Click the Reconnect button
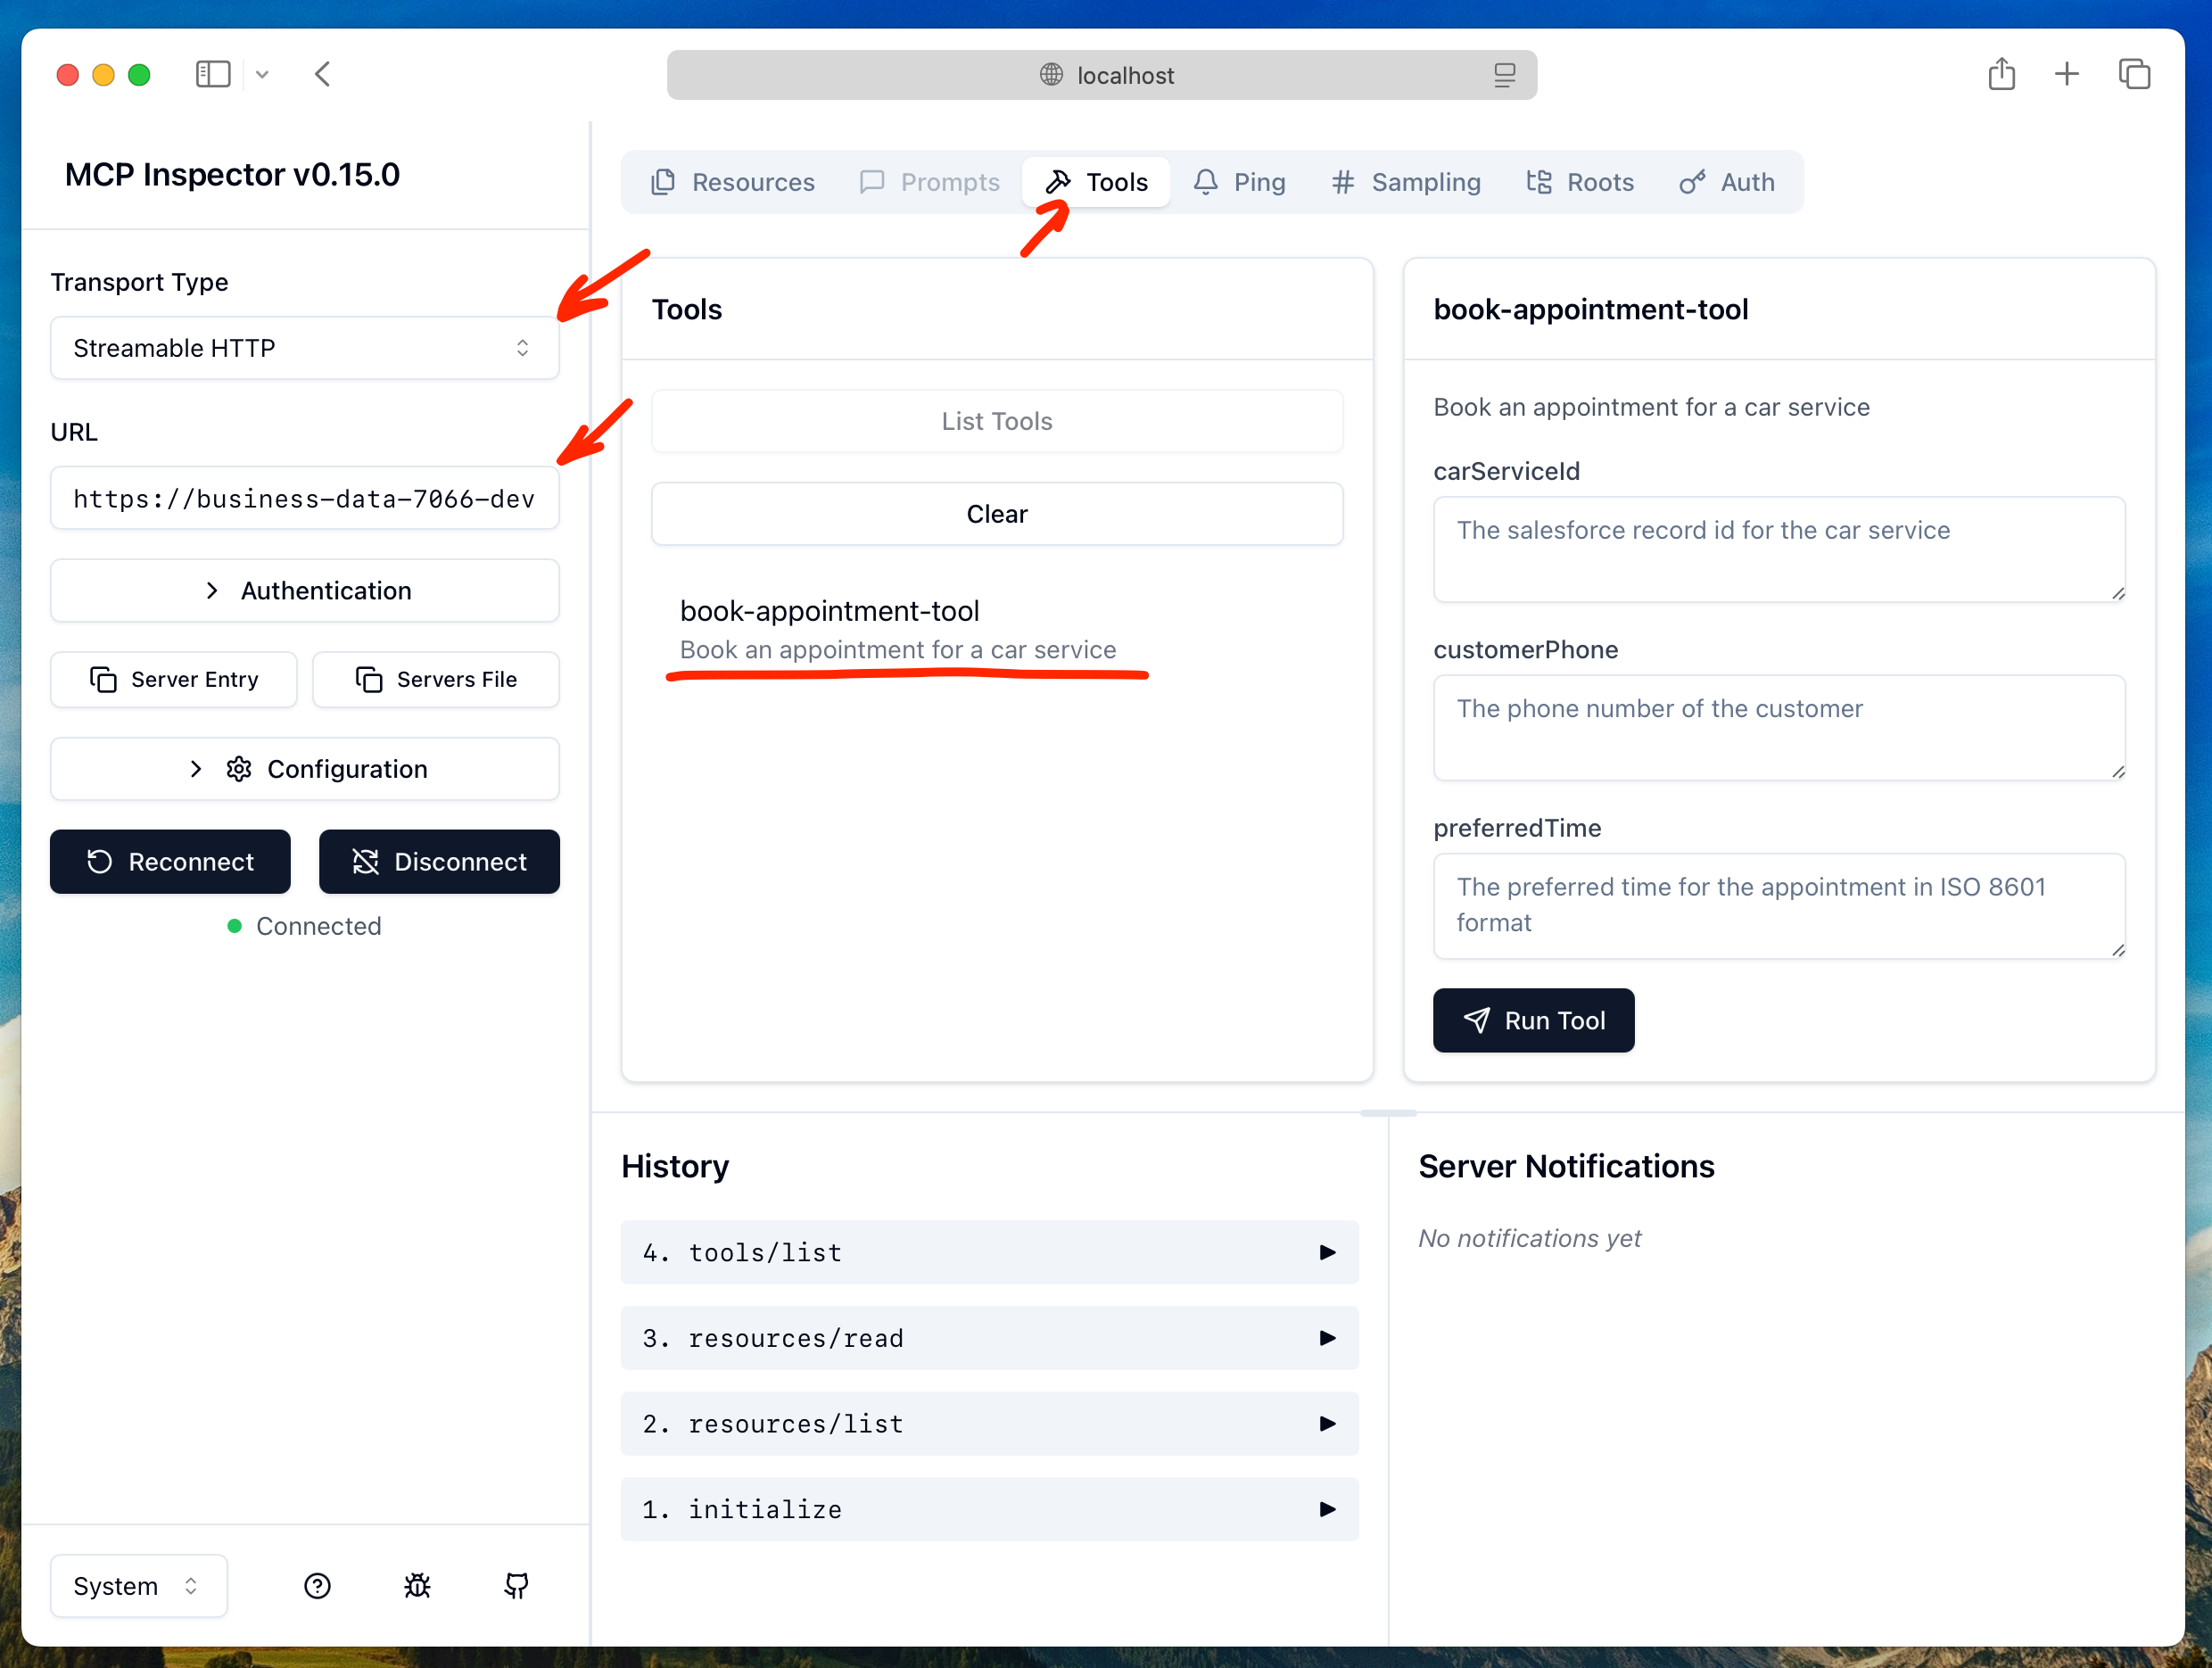 170,861
